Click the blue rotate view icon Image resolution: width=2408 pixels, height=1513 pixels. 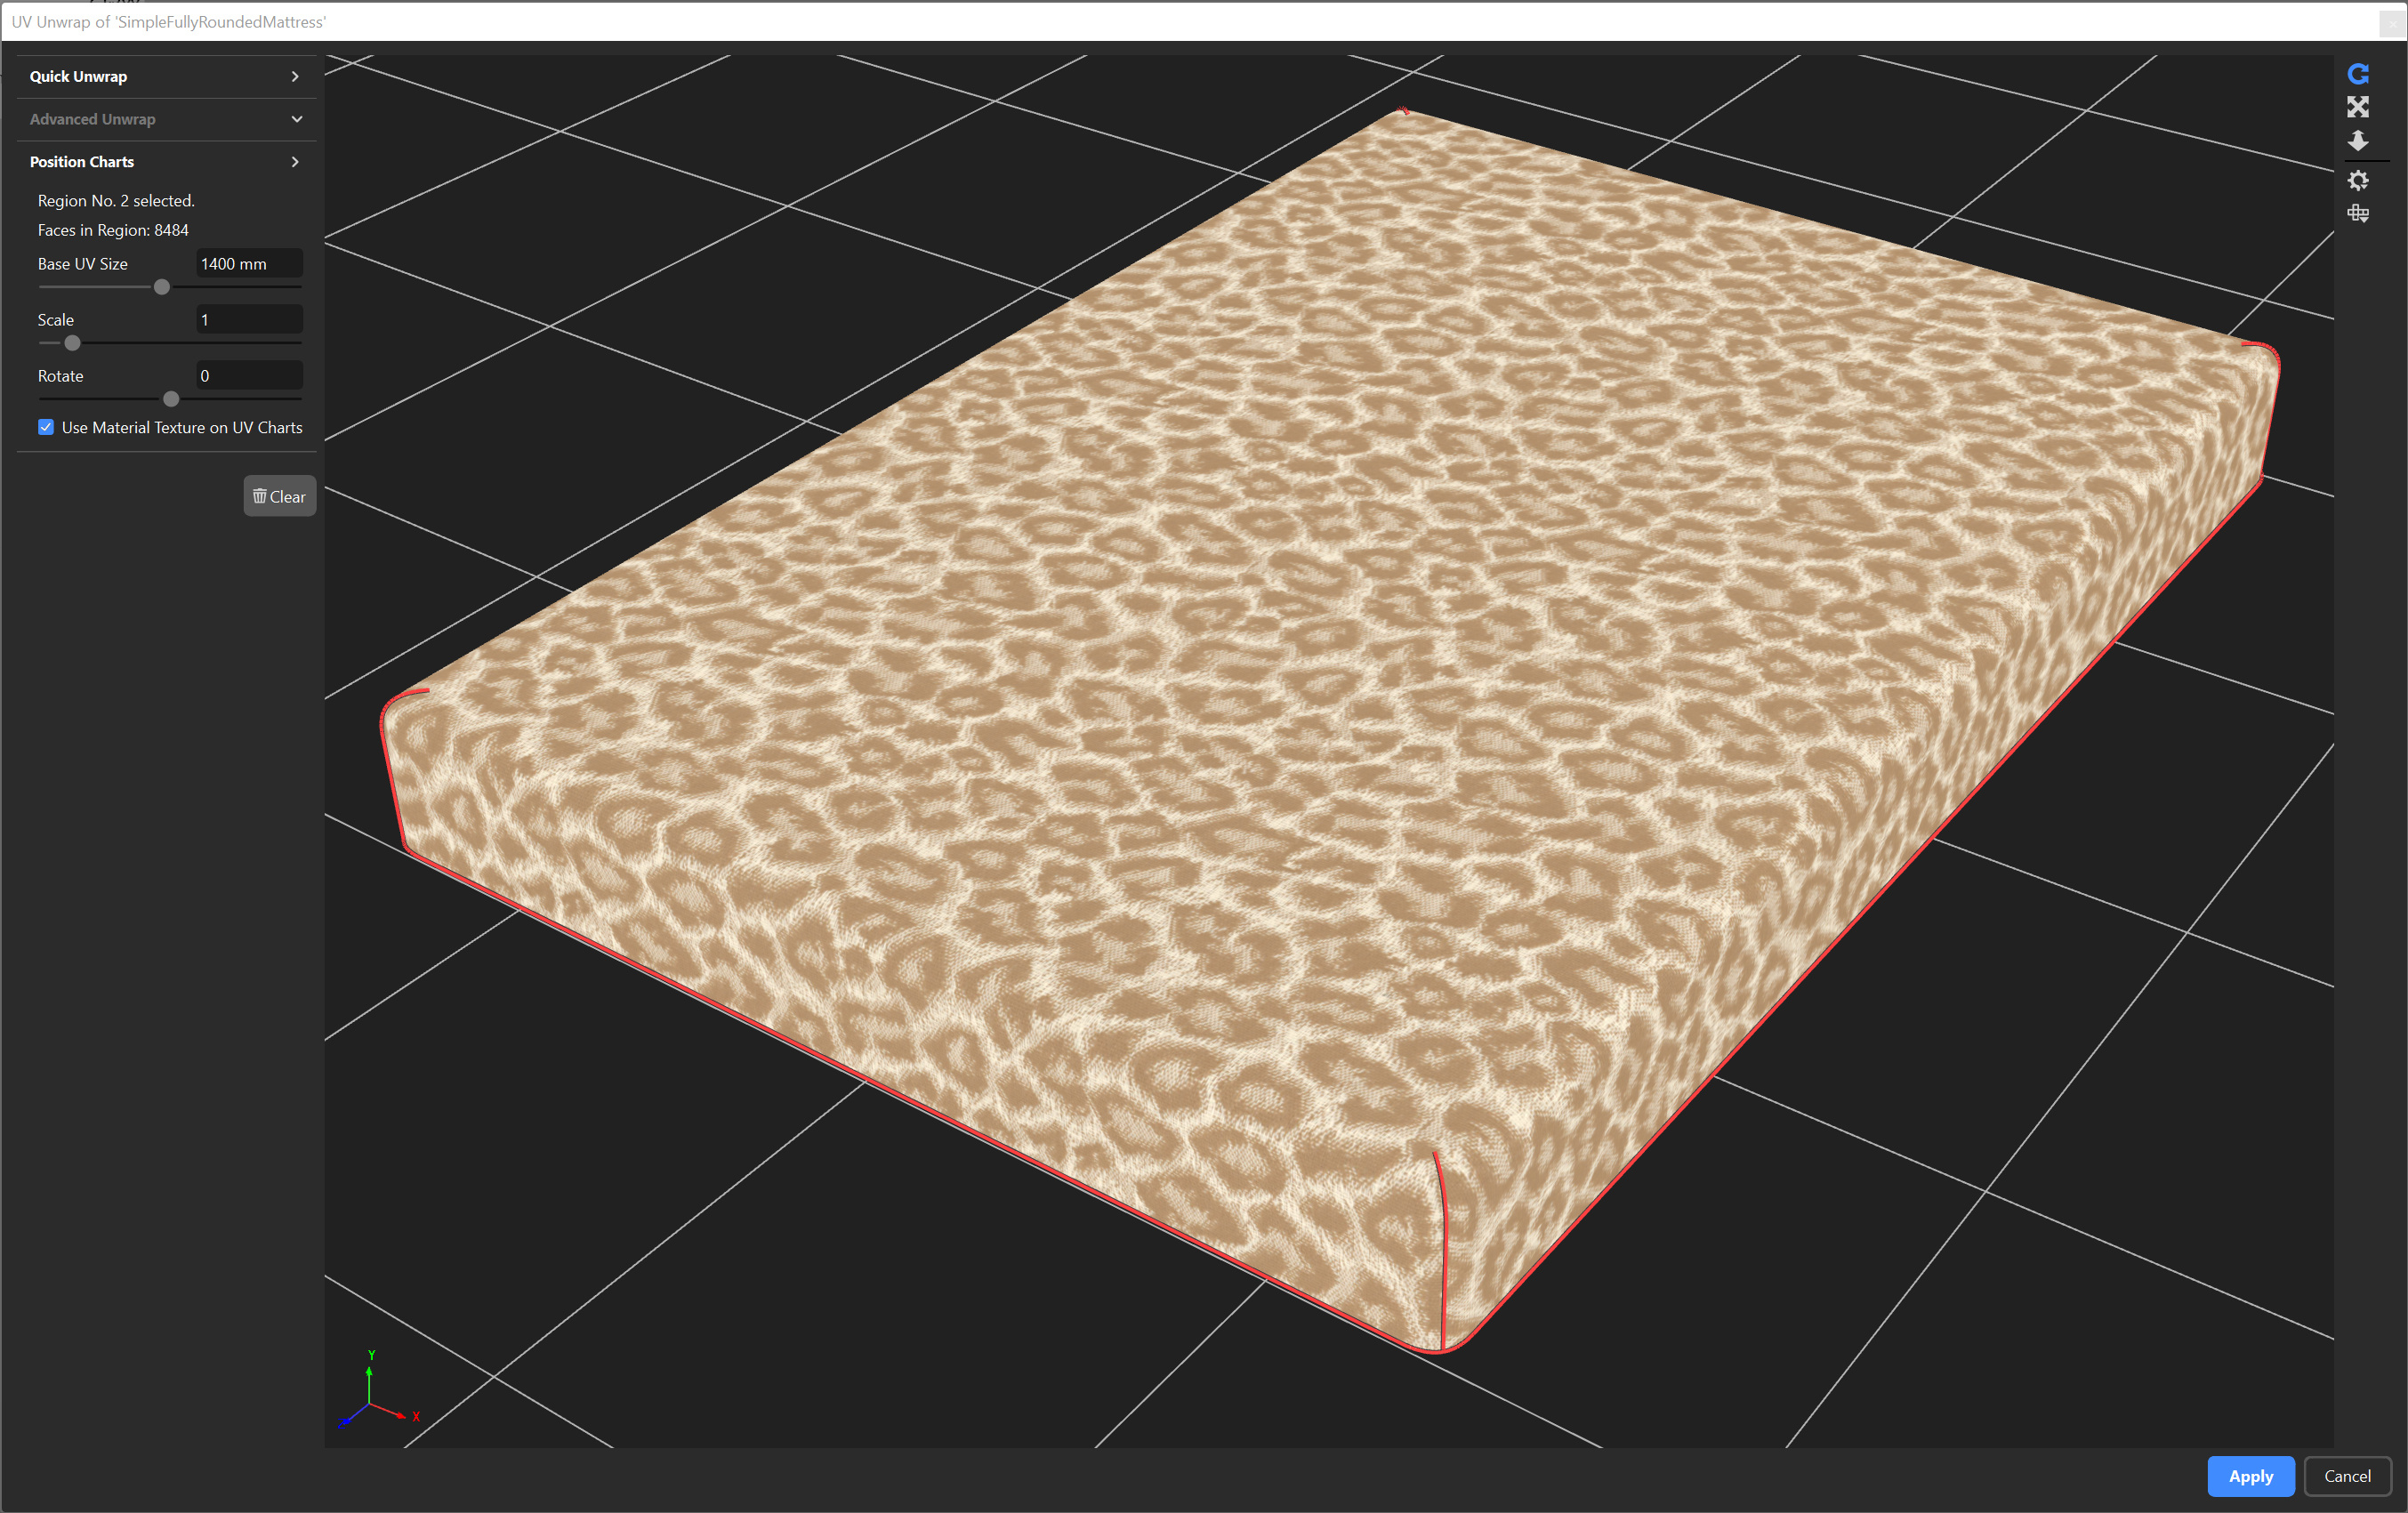(2357, 74)
